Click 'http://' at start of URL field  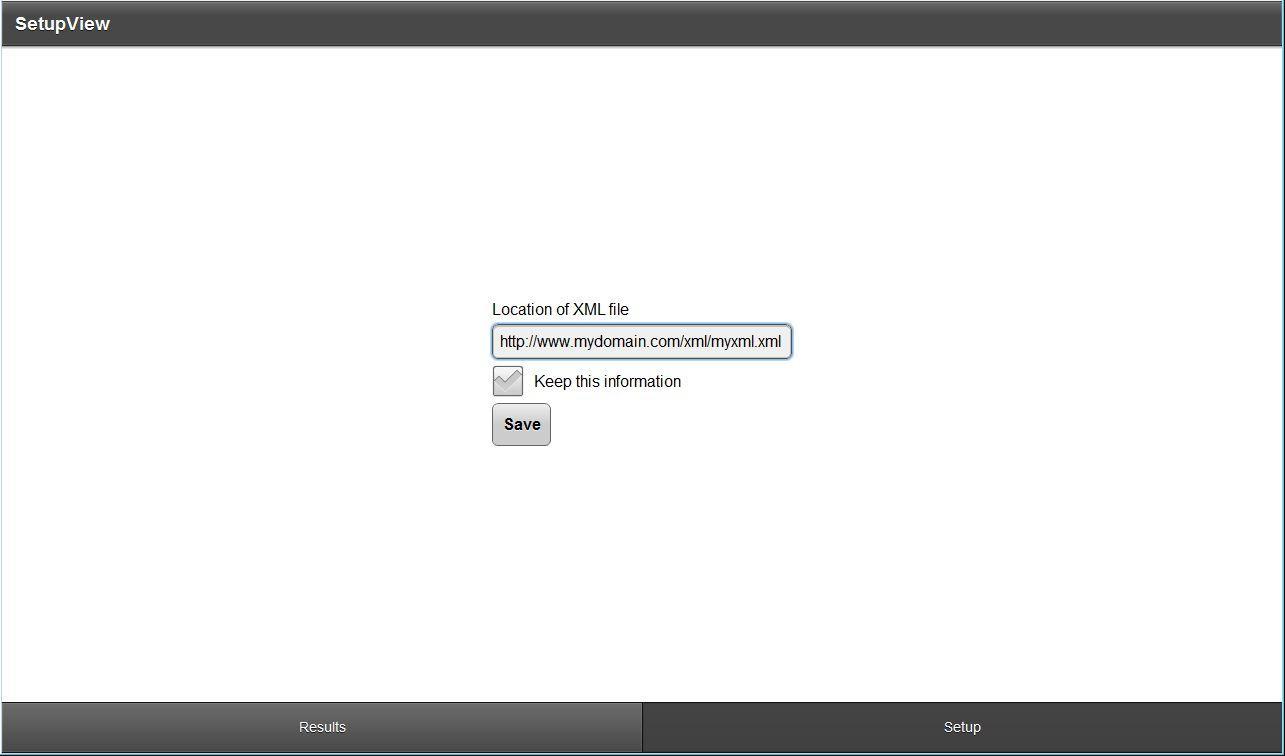[516, 342]
